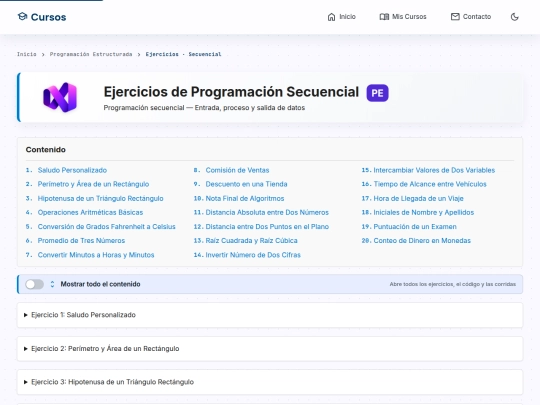Image resolution: width=540 pixels, height=405 pixels.
Task: Click the purple Visual Studio logo image
Action: pyautogui.click(x=60, y=97)
